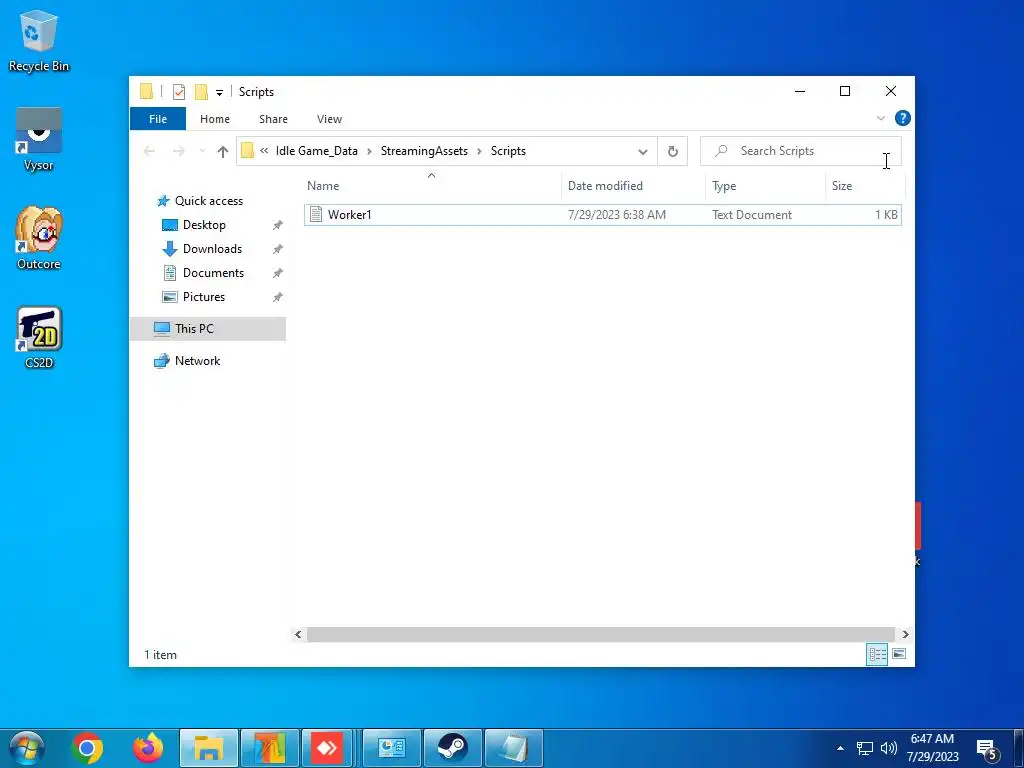Unpin Documents using its pin icon
1024x768 pixels.
click(x=278, y=273)
